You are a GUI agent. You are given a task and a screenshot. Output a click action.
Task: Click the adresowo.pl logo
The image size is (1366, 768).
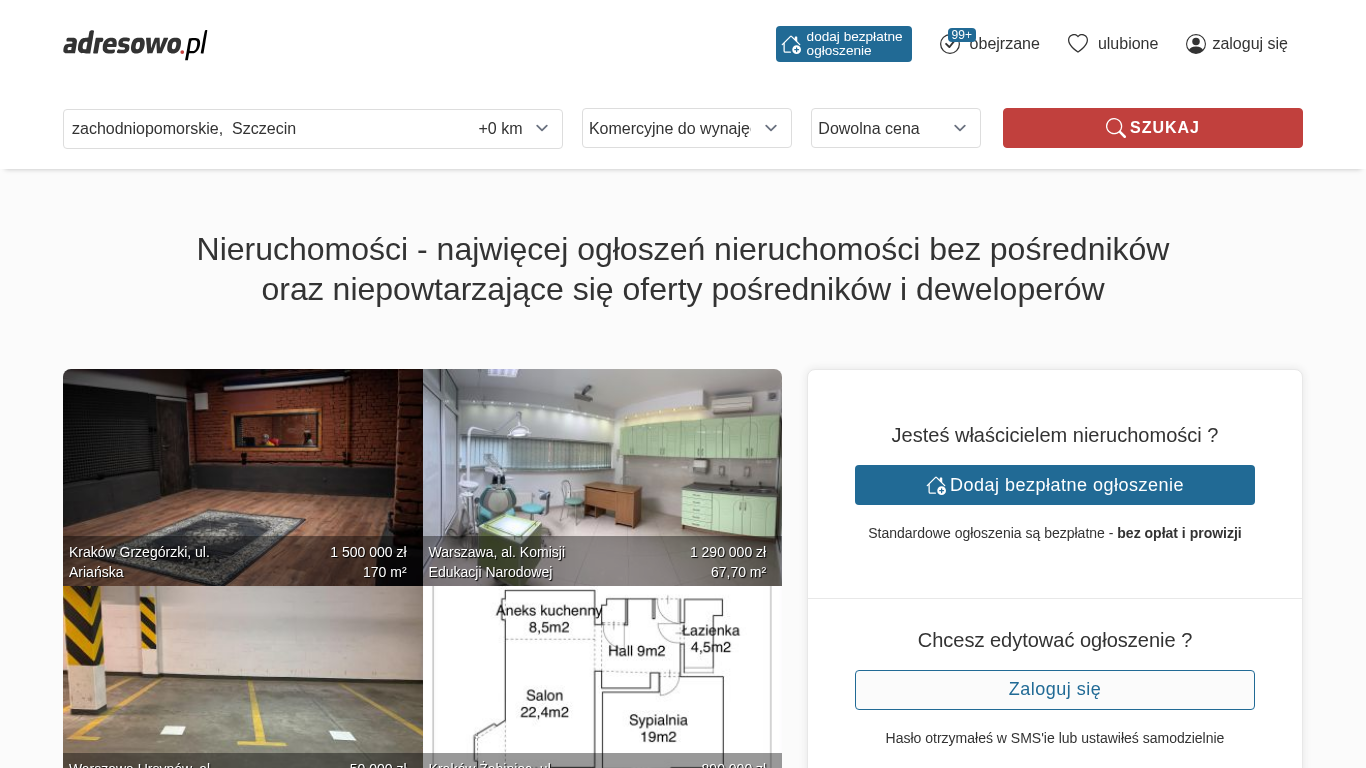(135, 44)
